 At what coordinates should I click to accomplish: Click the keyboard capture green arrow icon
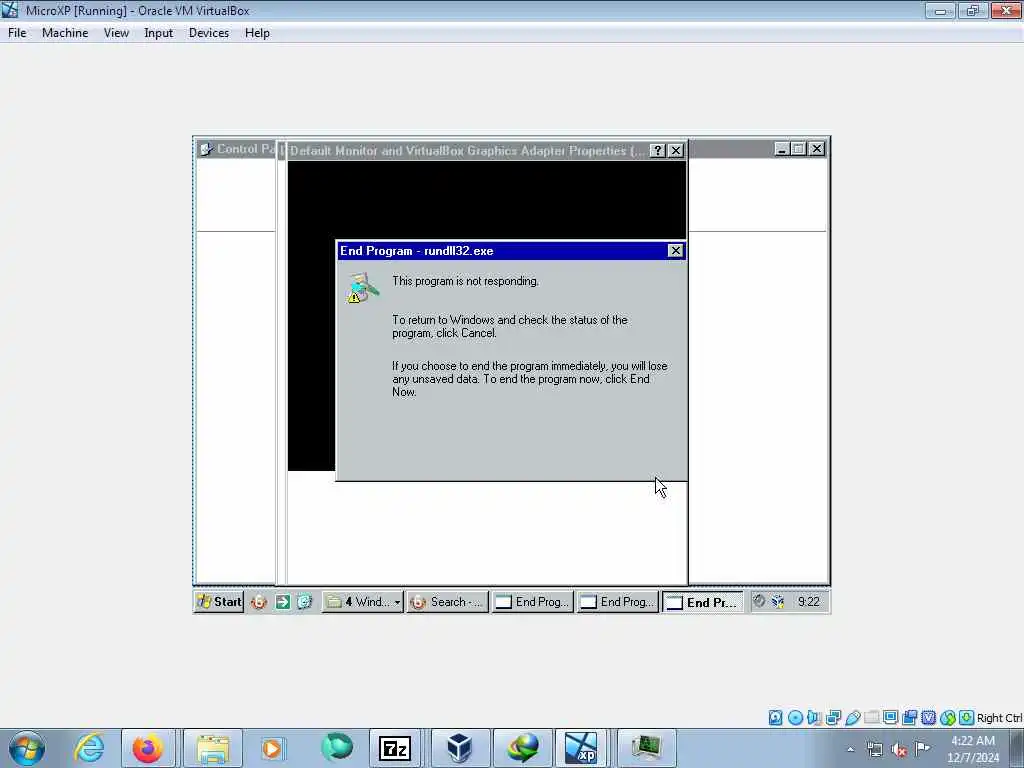[967, 718]
